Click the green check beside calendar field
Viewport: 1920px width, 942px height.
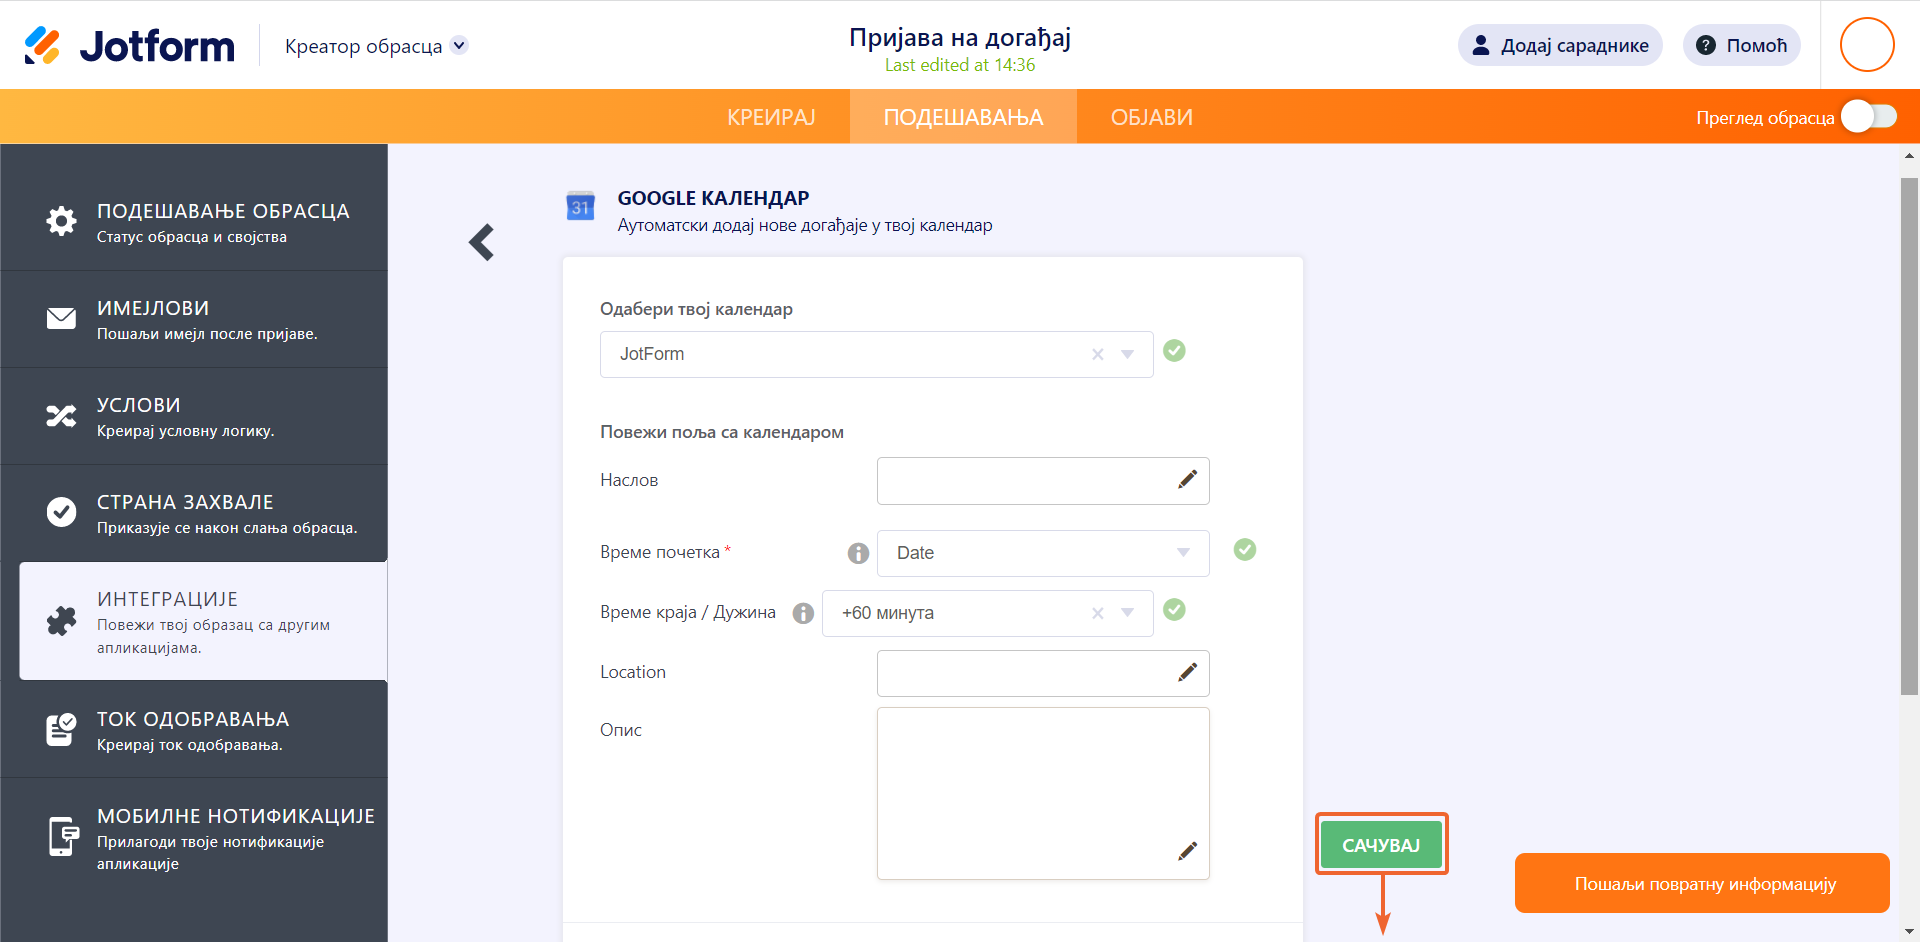[1175, 351]
